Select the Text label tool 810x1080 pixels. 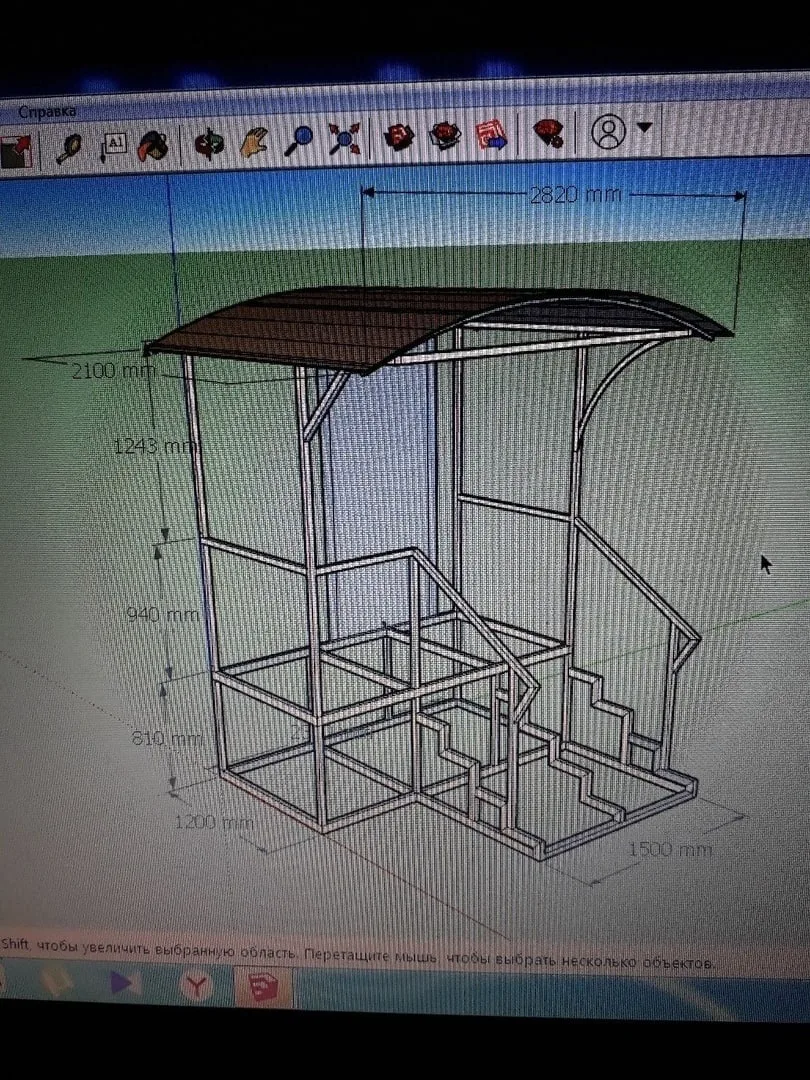pos(112,146)
